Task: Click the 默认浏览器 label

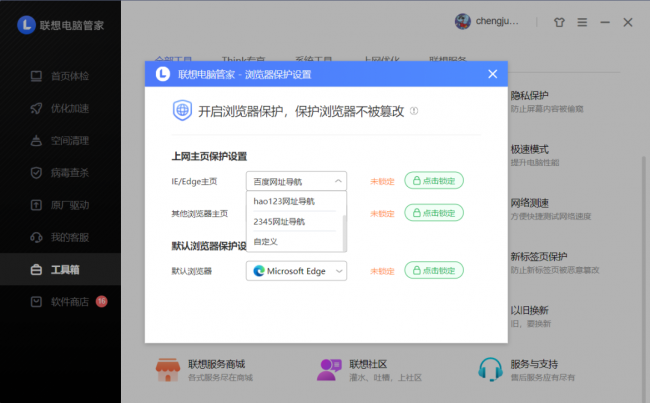Action: pyautogui.click(x=192, y=271)
